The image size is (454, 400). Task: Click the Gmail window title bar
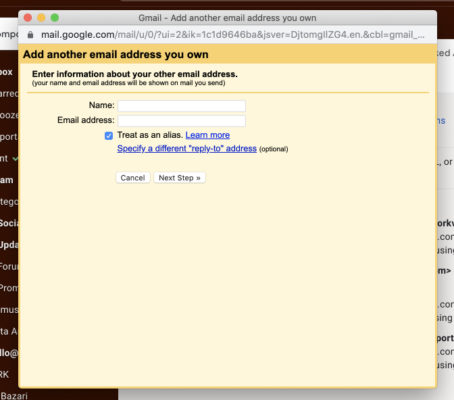(x=227, y=18)
